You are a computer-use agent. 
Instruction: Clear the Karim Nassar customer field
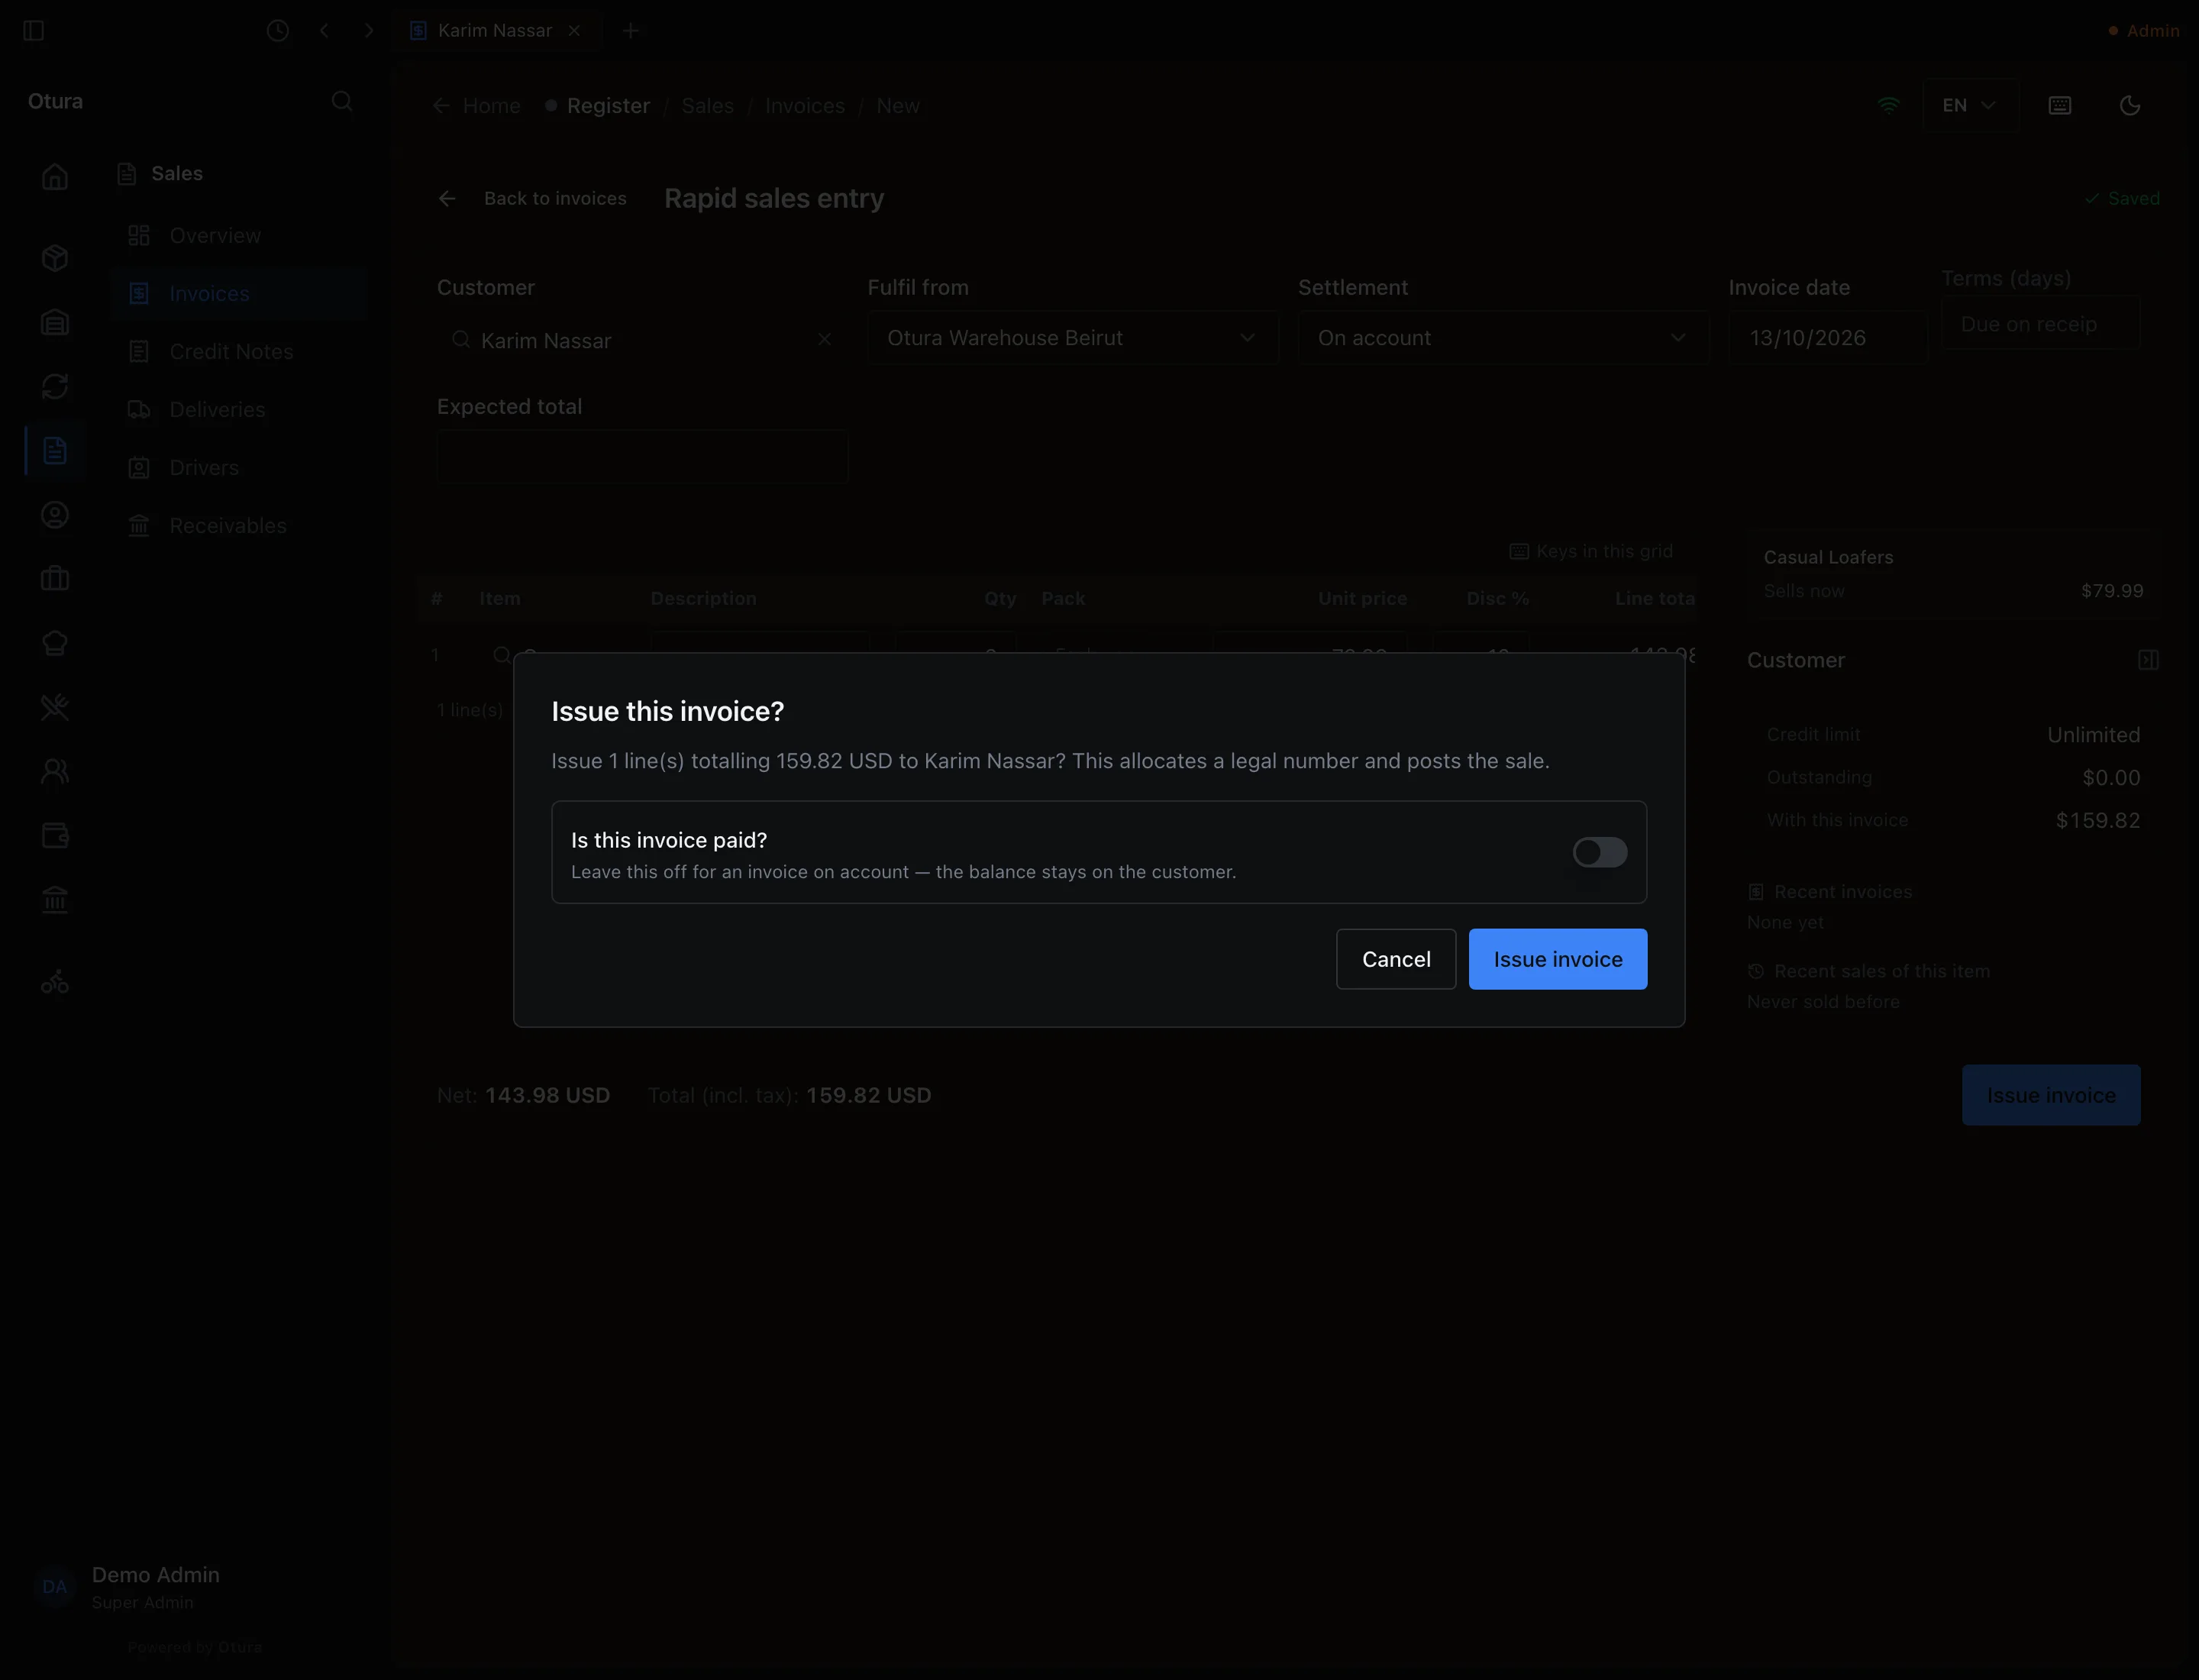(824, 340)
